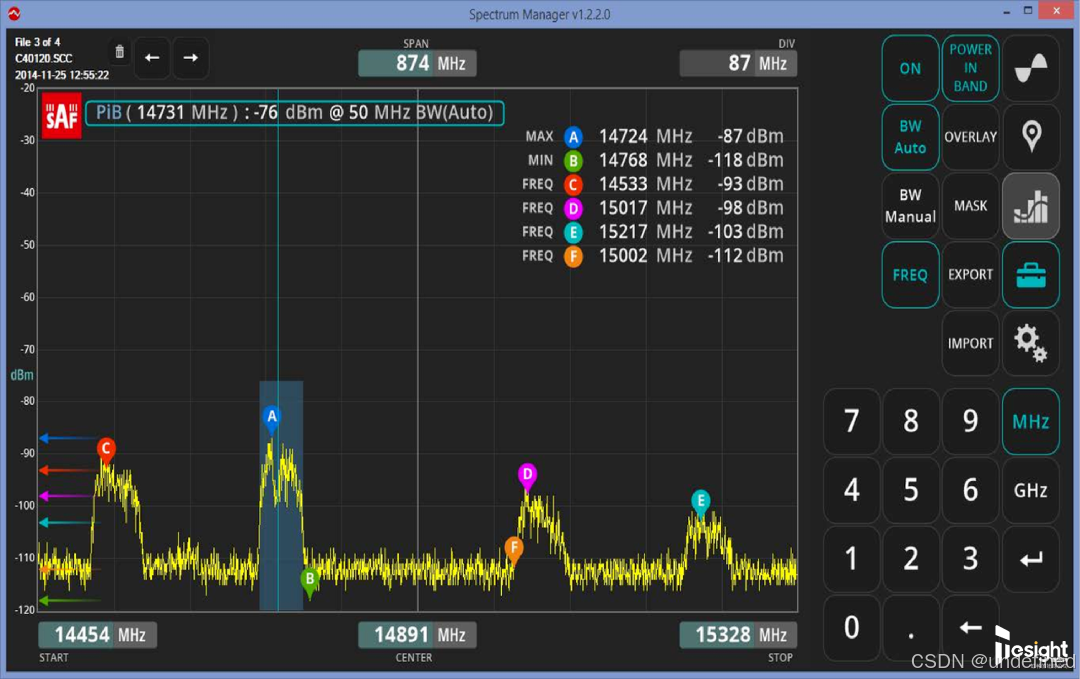Click the teal E icon in marker table

pos(573,233)
